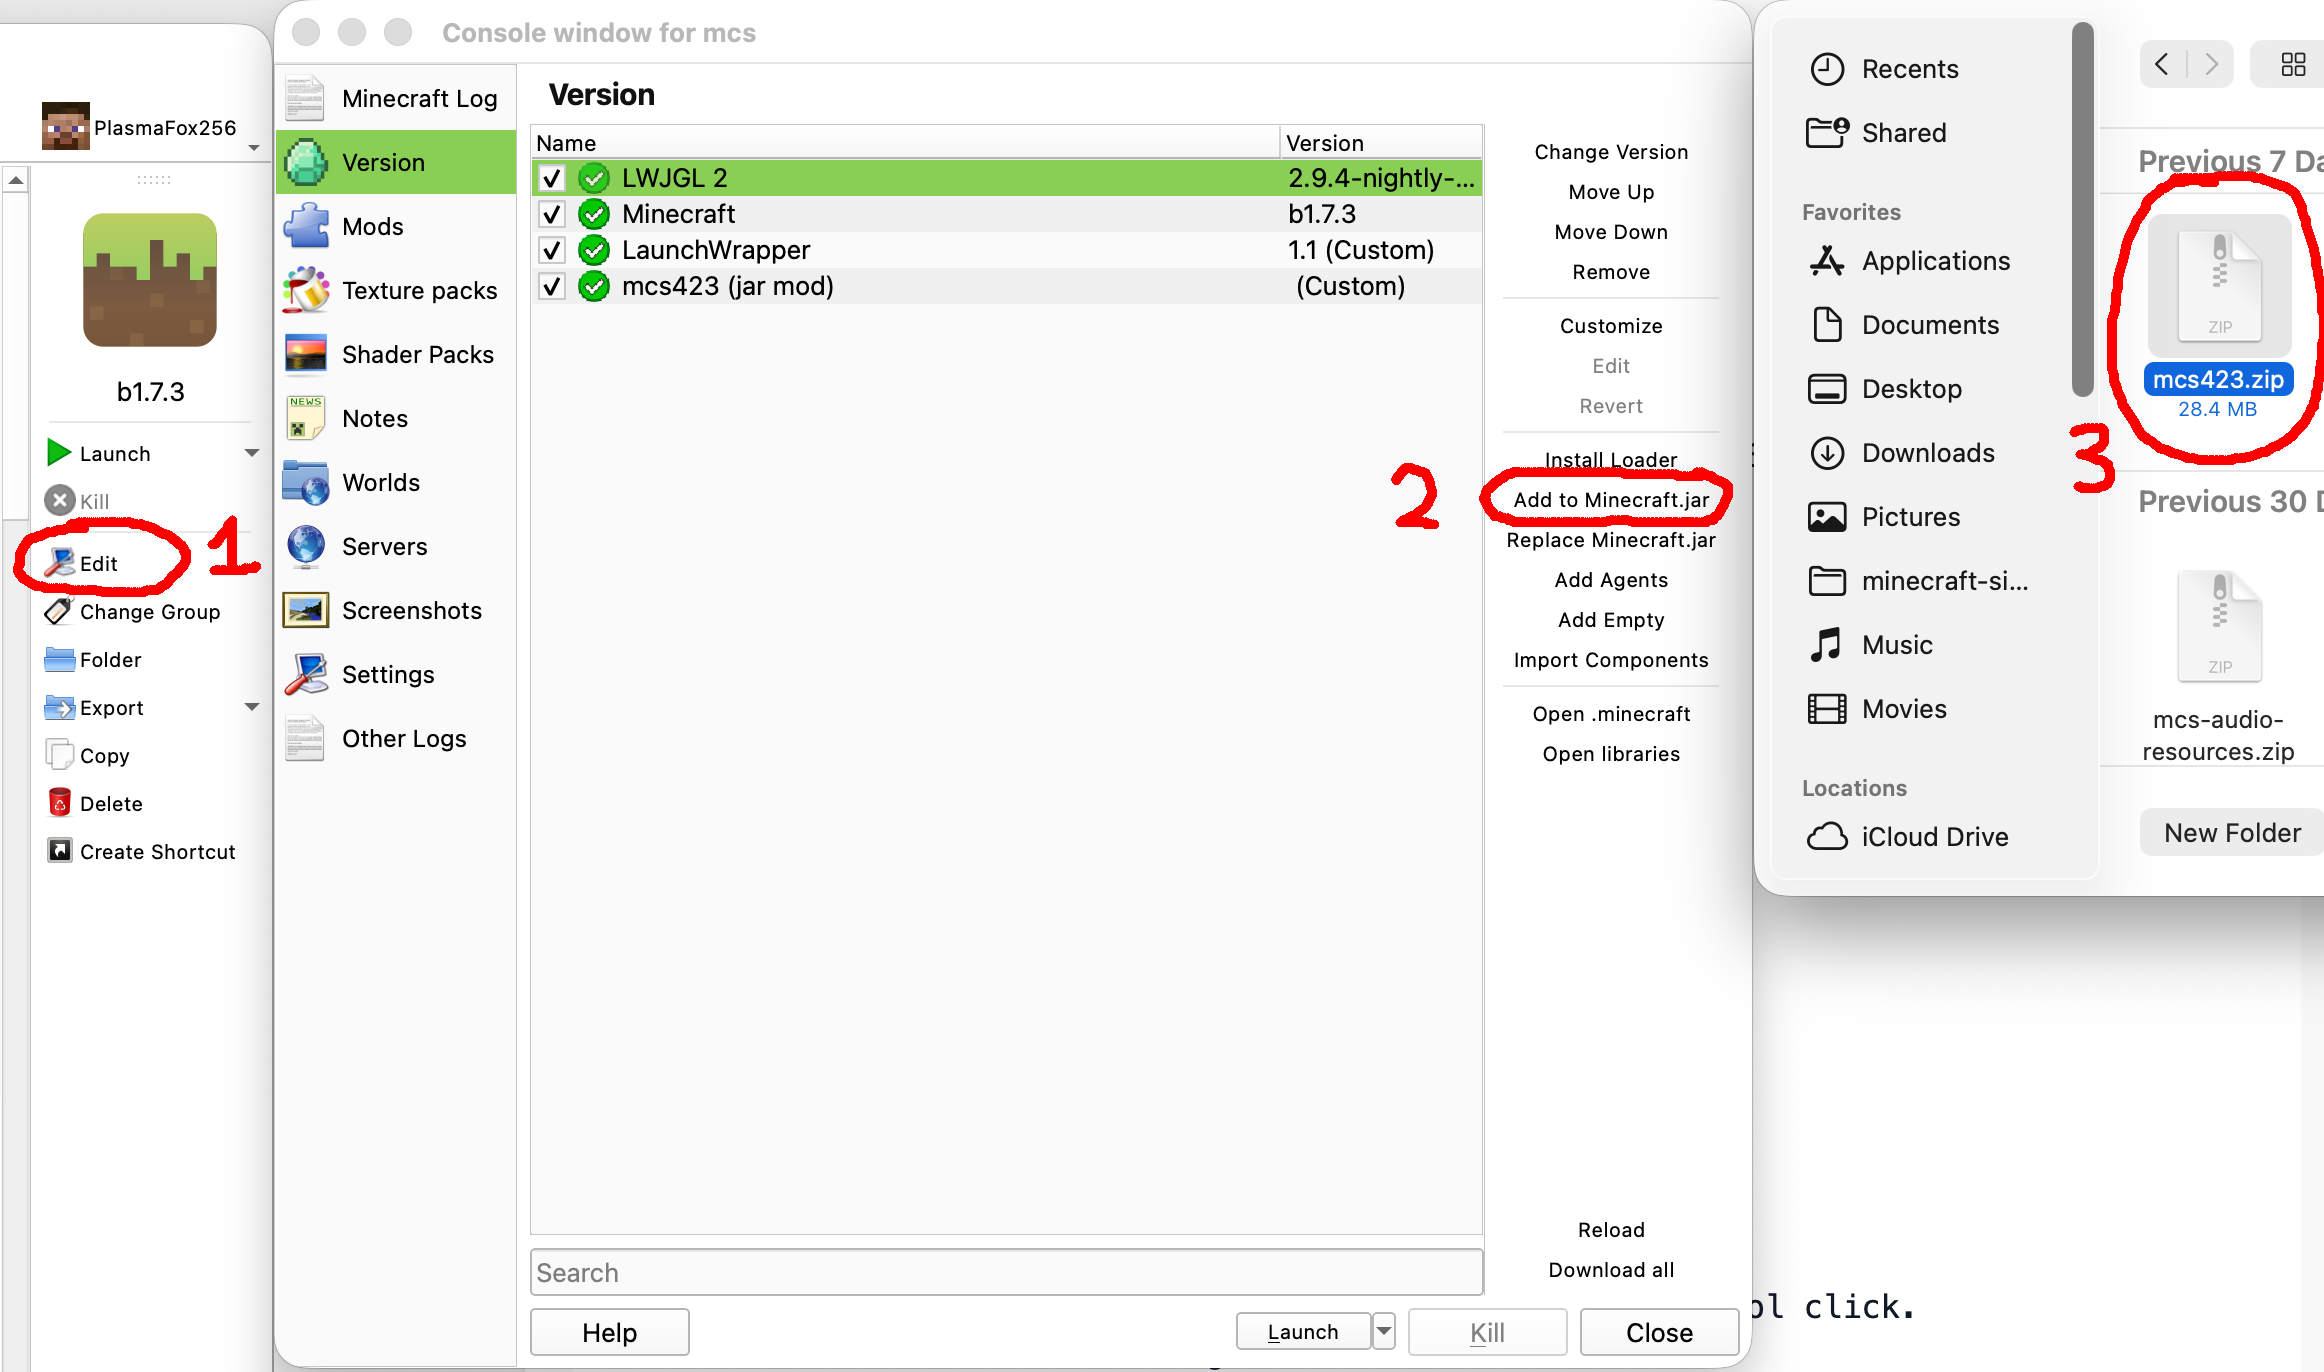2324x1372 pixels.
Task: Click the Create Shortcut icon
Action: [60, 850]
